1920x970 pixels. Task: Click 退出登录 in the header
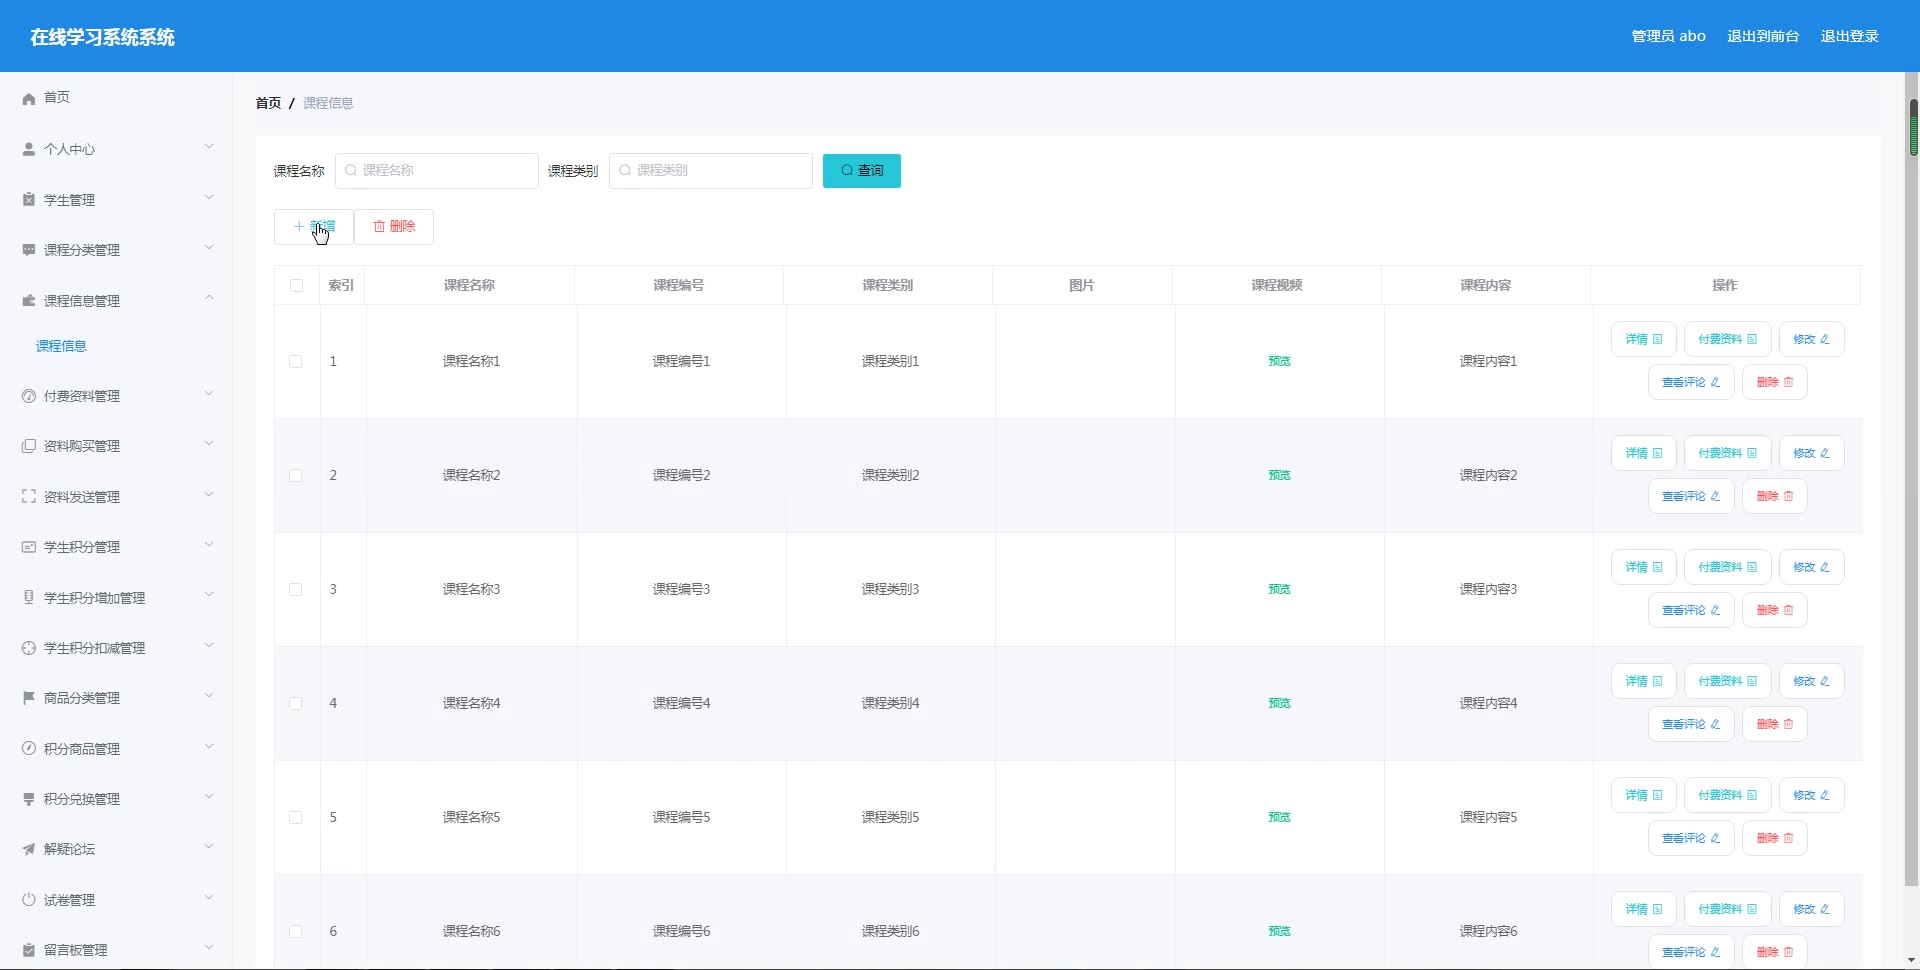coord(1849,36)
